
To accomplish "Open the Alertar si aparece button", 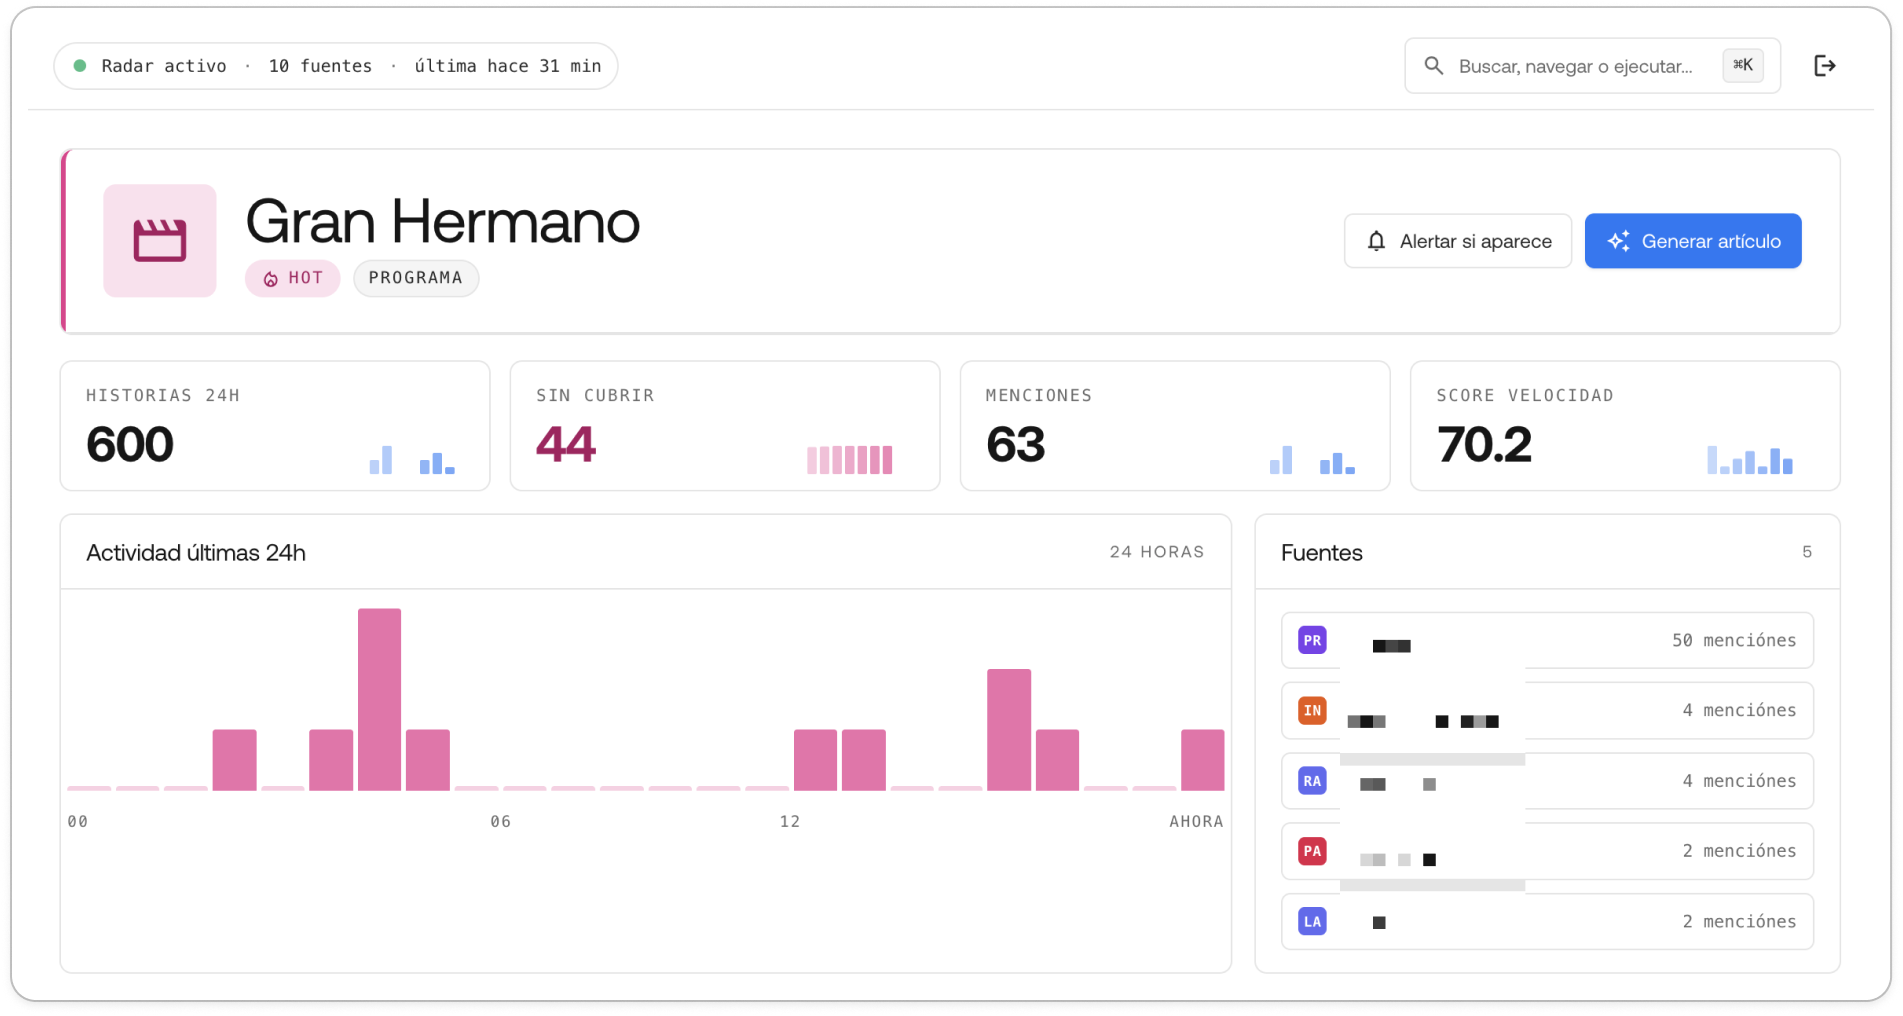I will (1458, 241).
